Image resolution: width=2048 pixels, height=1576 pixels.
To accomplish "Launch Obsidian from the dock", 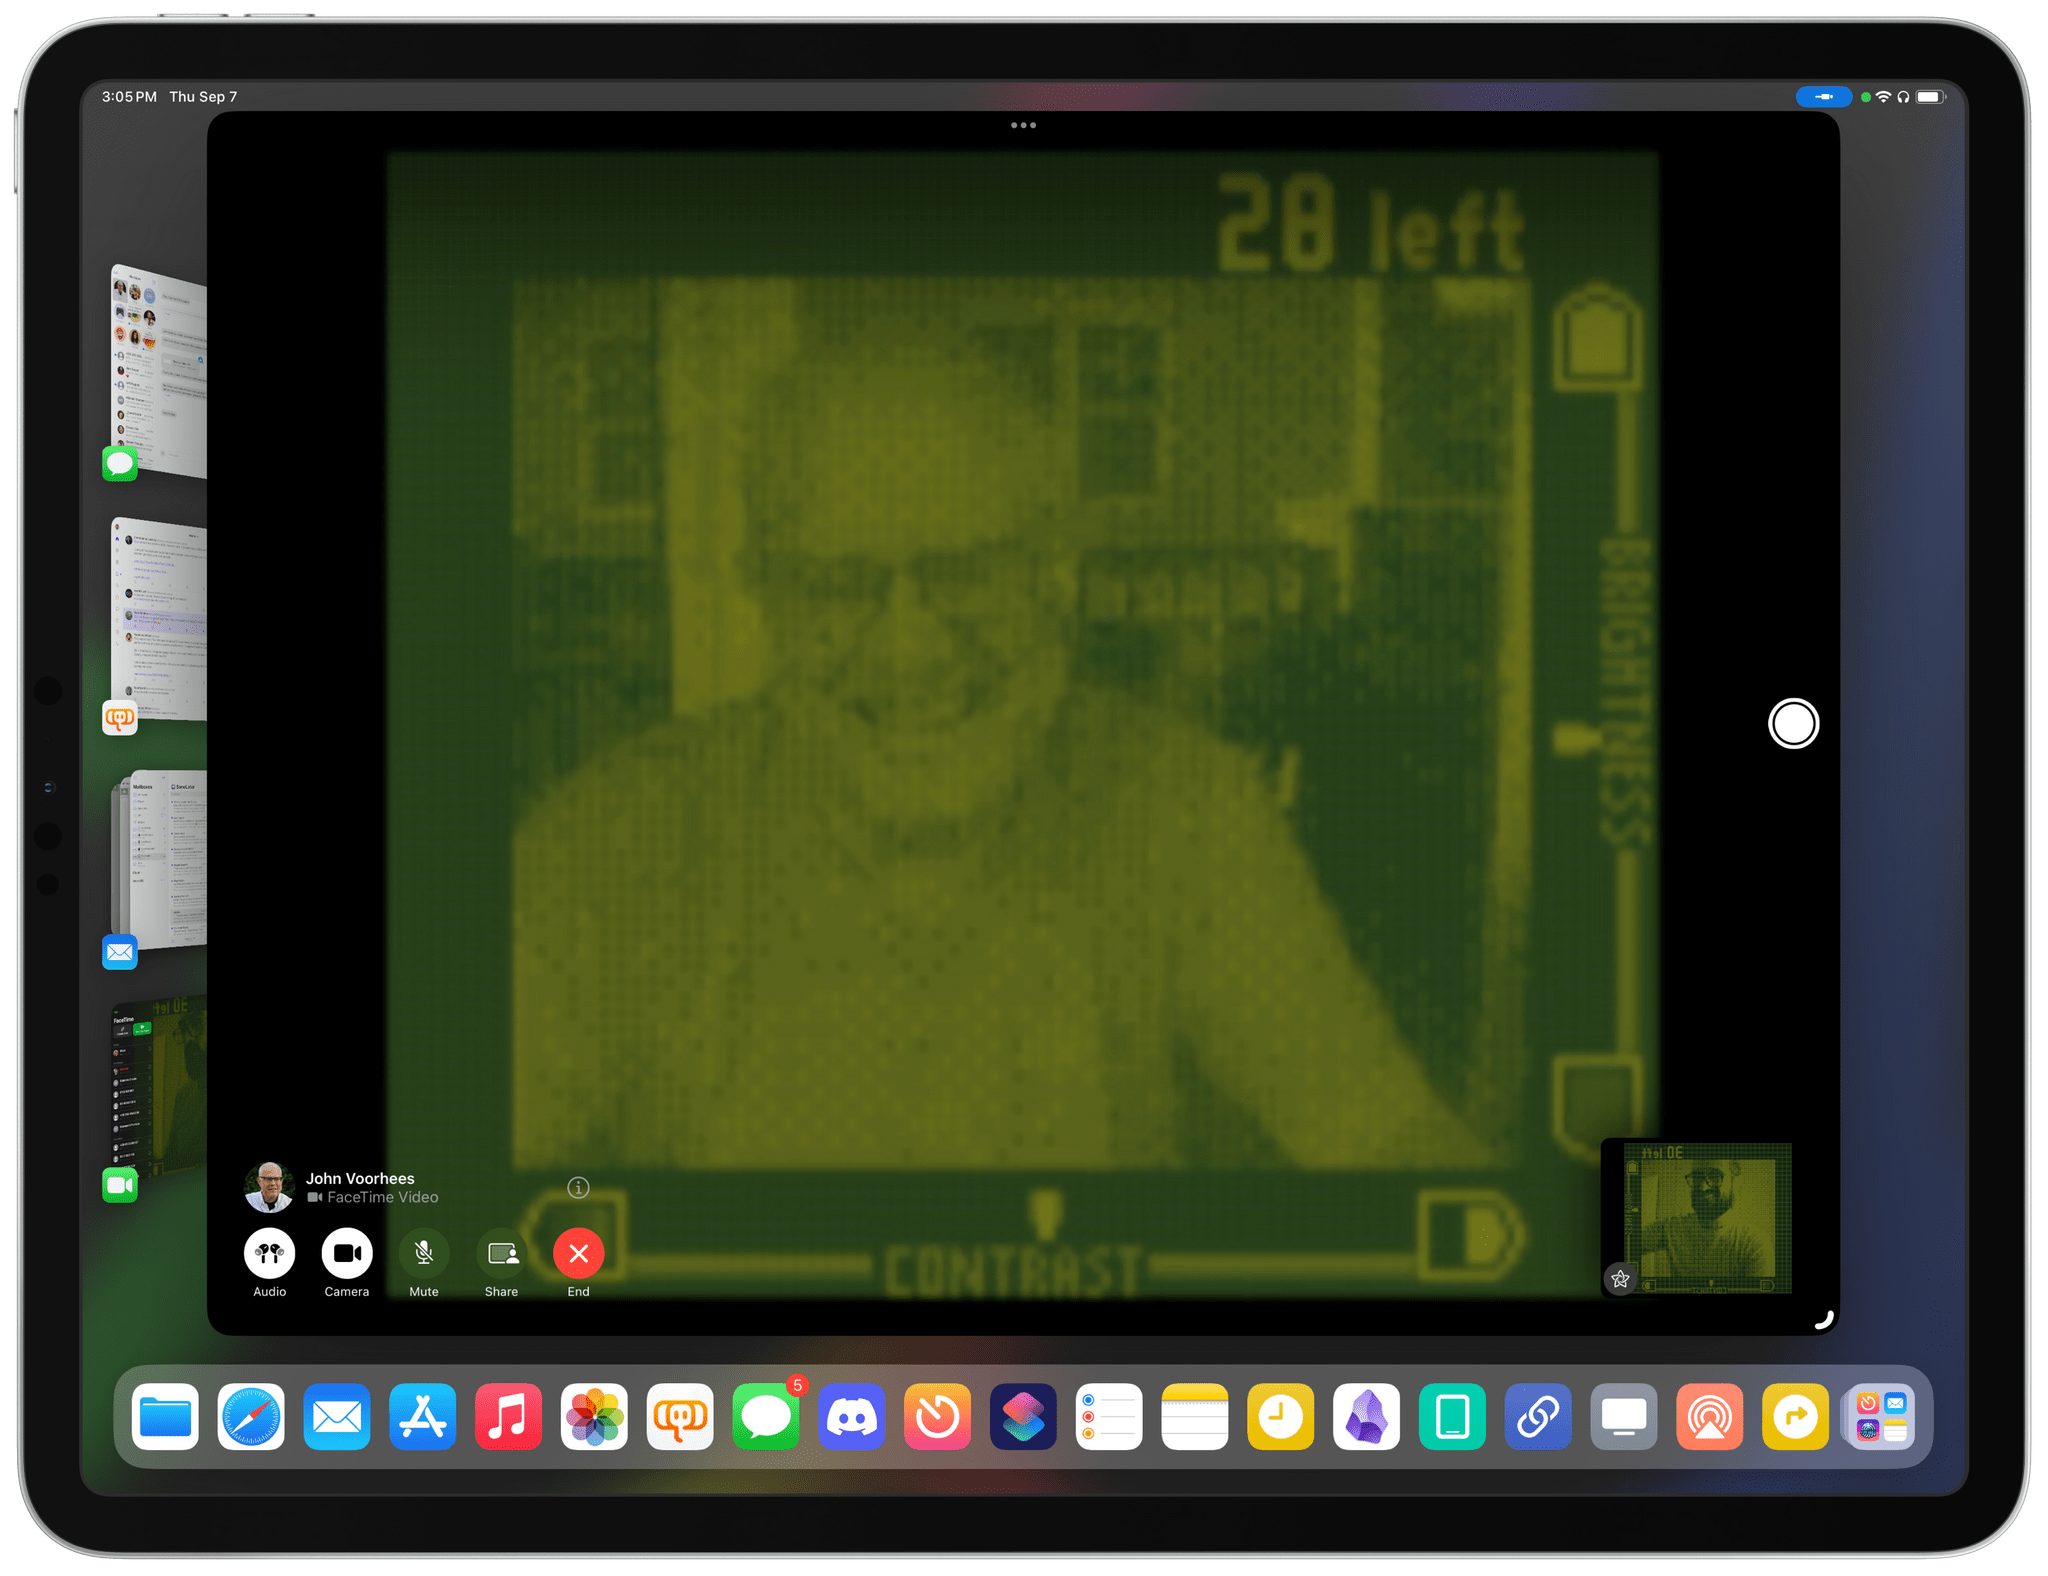I will coord(1366,1416).
